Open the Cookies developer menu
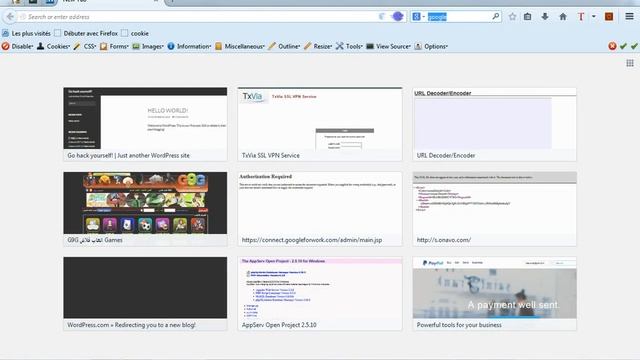640x360 pixels. click(53, 47)
